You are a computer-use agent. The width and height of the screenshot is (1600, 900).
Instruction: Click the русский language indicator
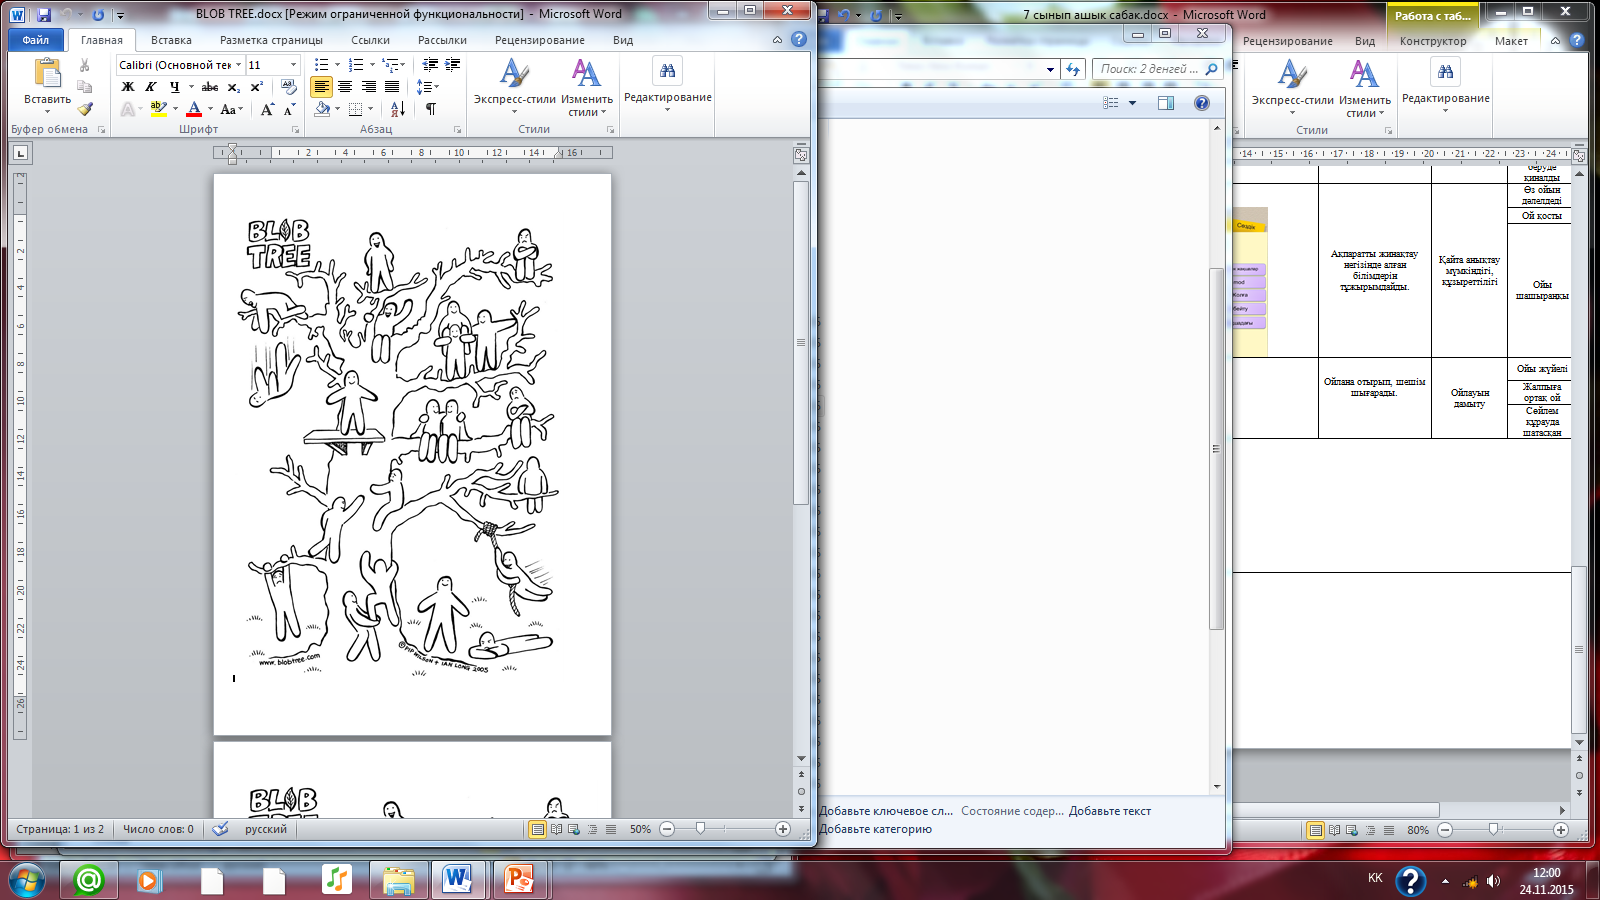[266, 829]
